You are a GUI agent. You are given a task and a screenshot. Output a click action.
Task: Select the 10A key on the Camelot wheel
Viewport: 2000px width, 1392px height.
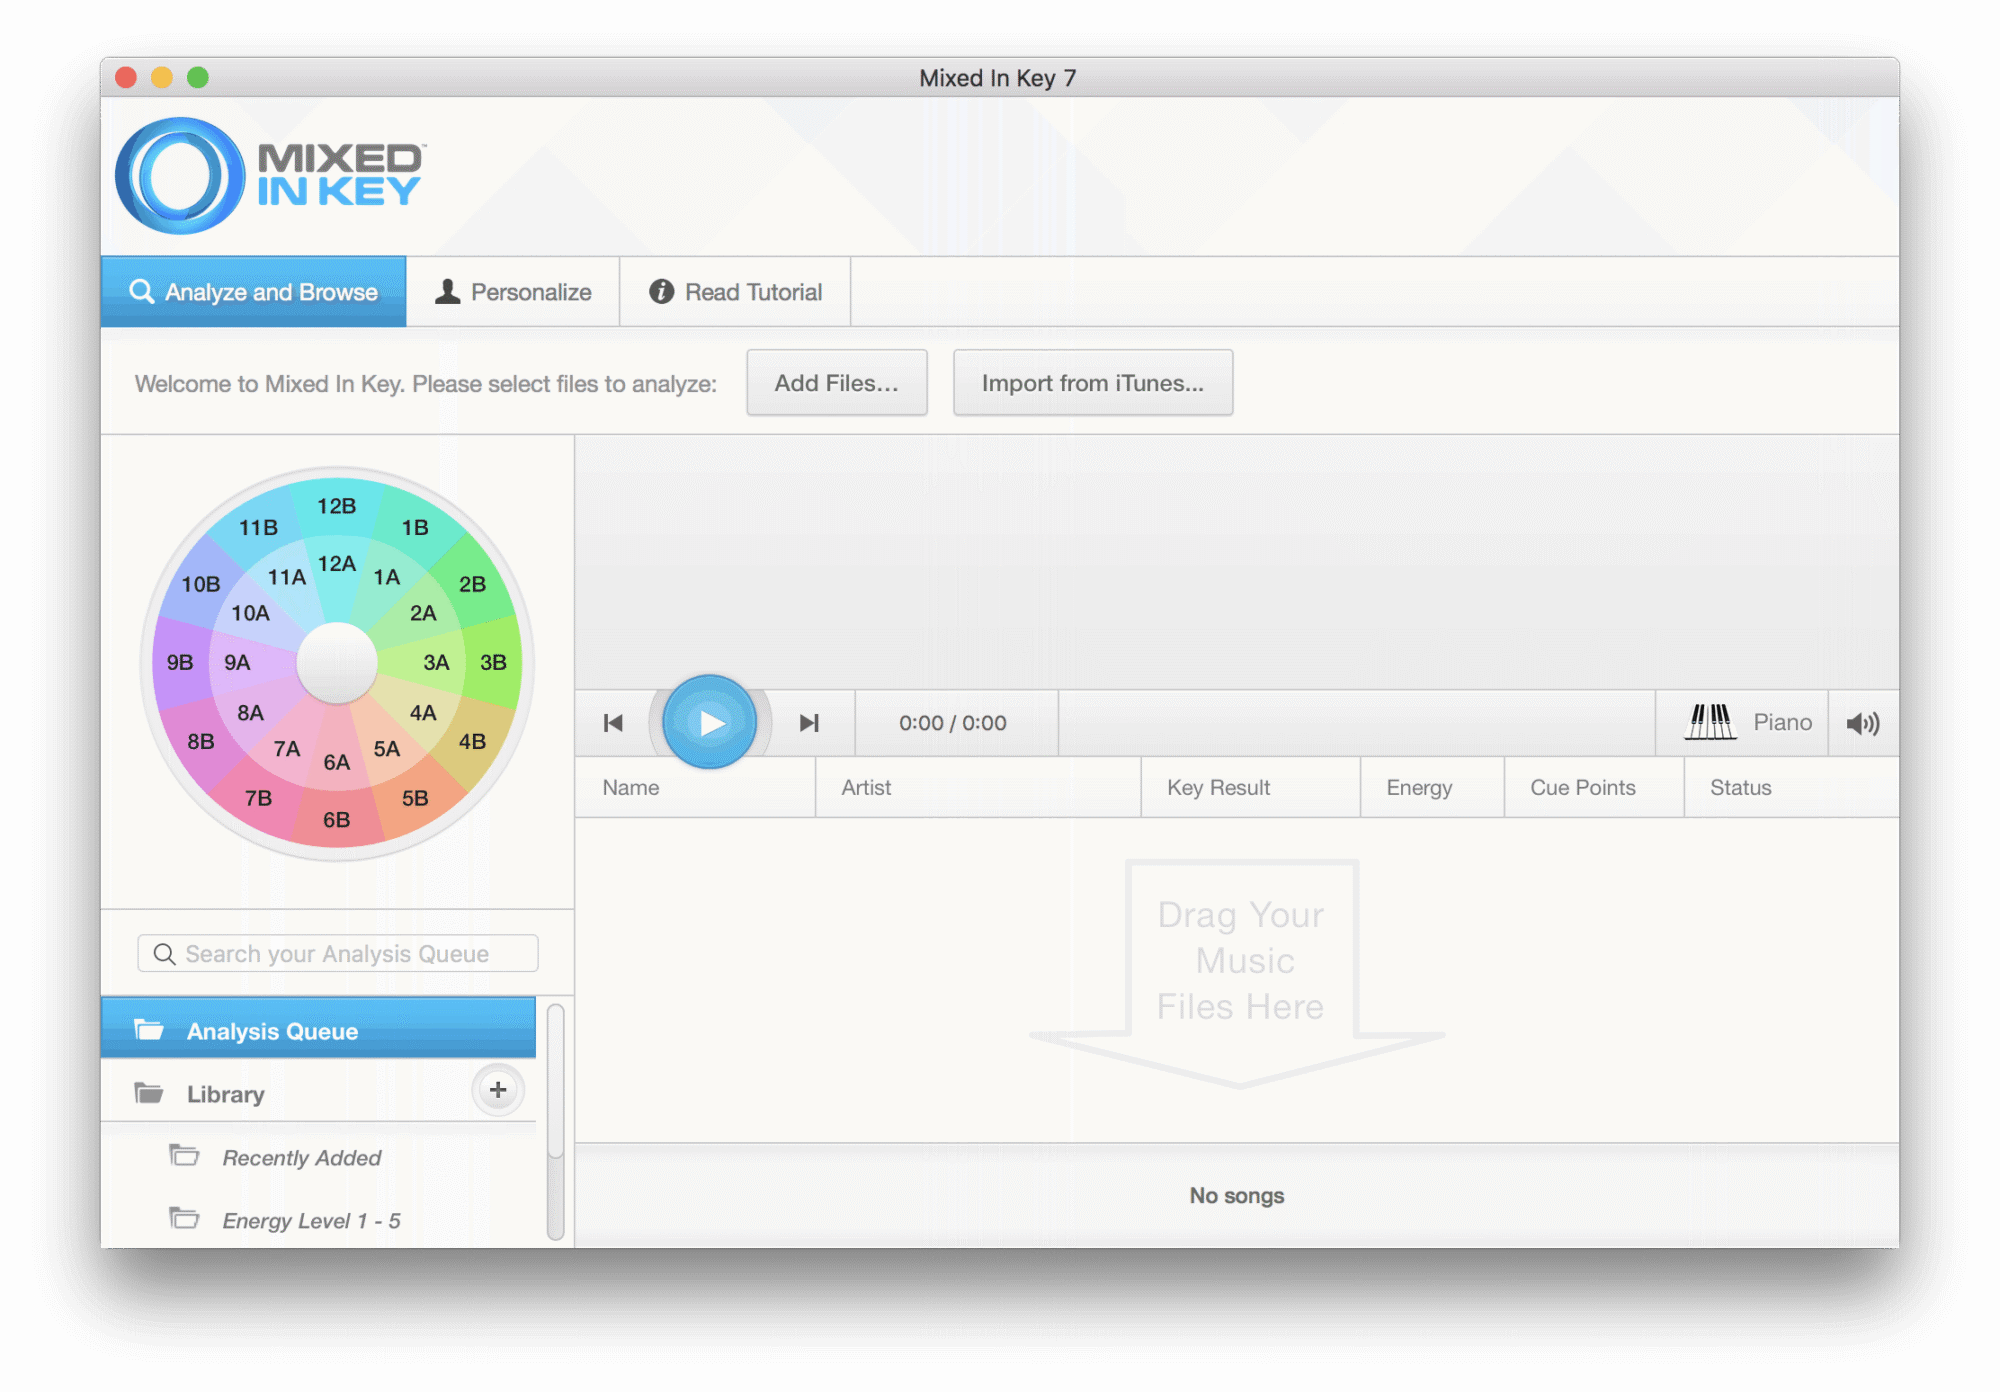(250, 613)
